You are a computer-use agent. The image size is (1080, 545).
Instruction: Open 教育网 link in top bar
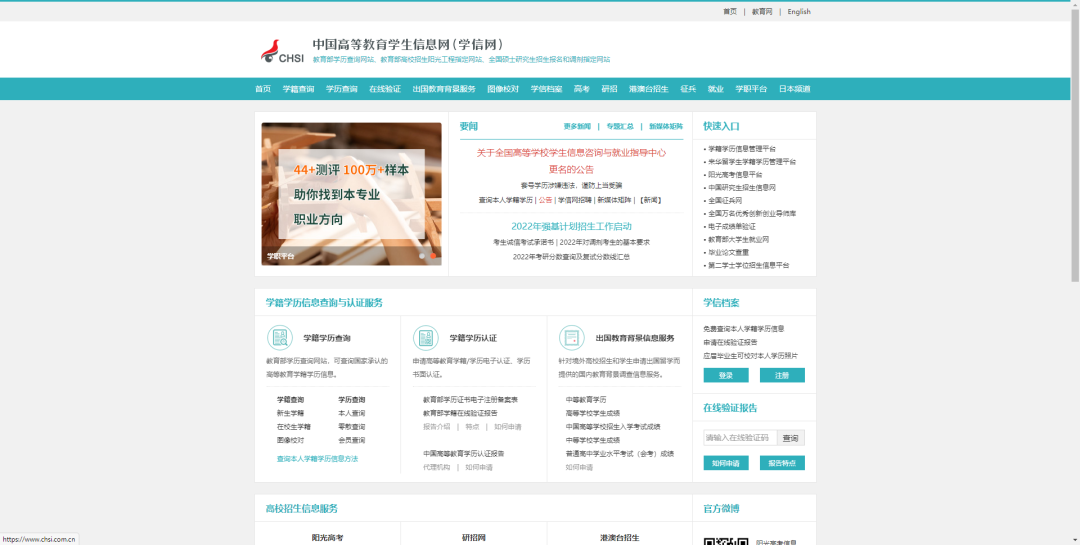(762, 12)
